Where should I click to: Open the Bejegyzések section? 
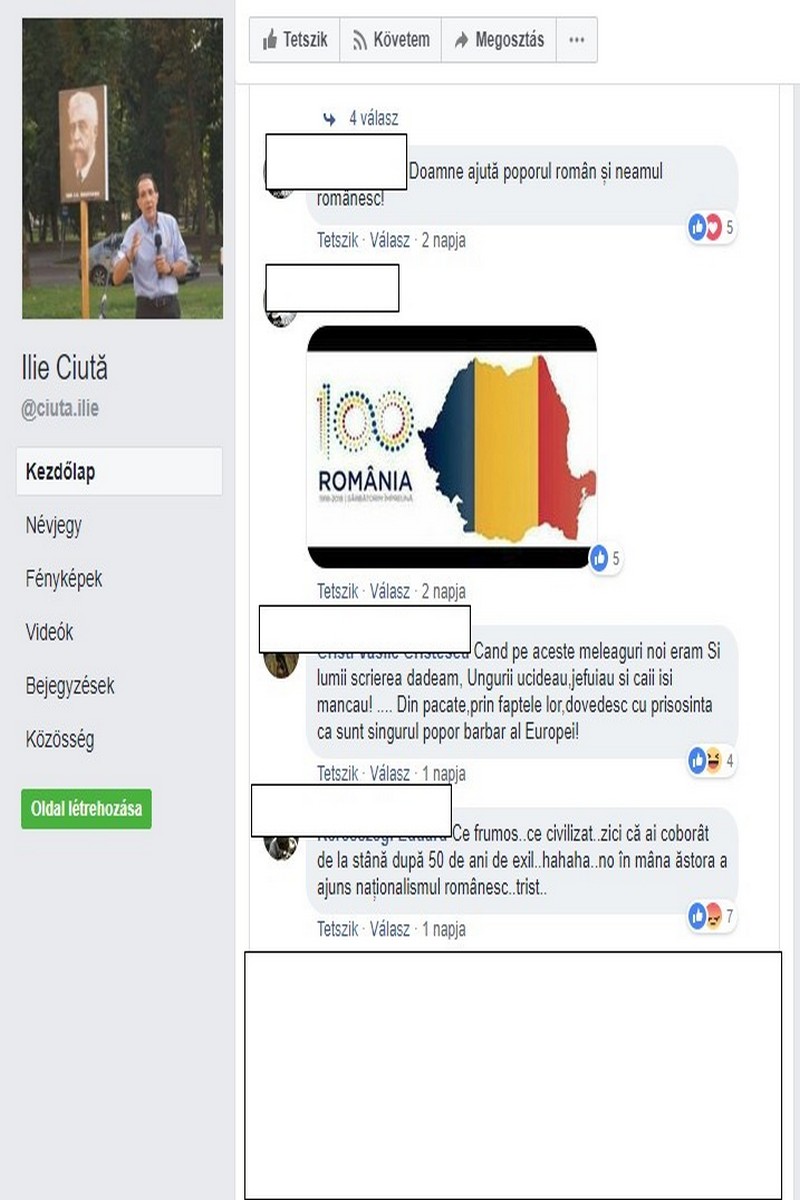pos(70,687)
